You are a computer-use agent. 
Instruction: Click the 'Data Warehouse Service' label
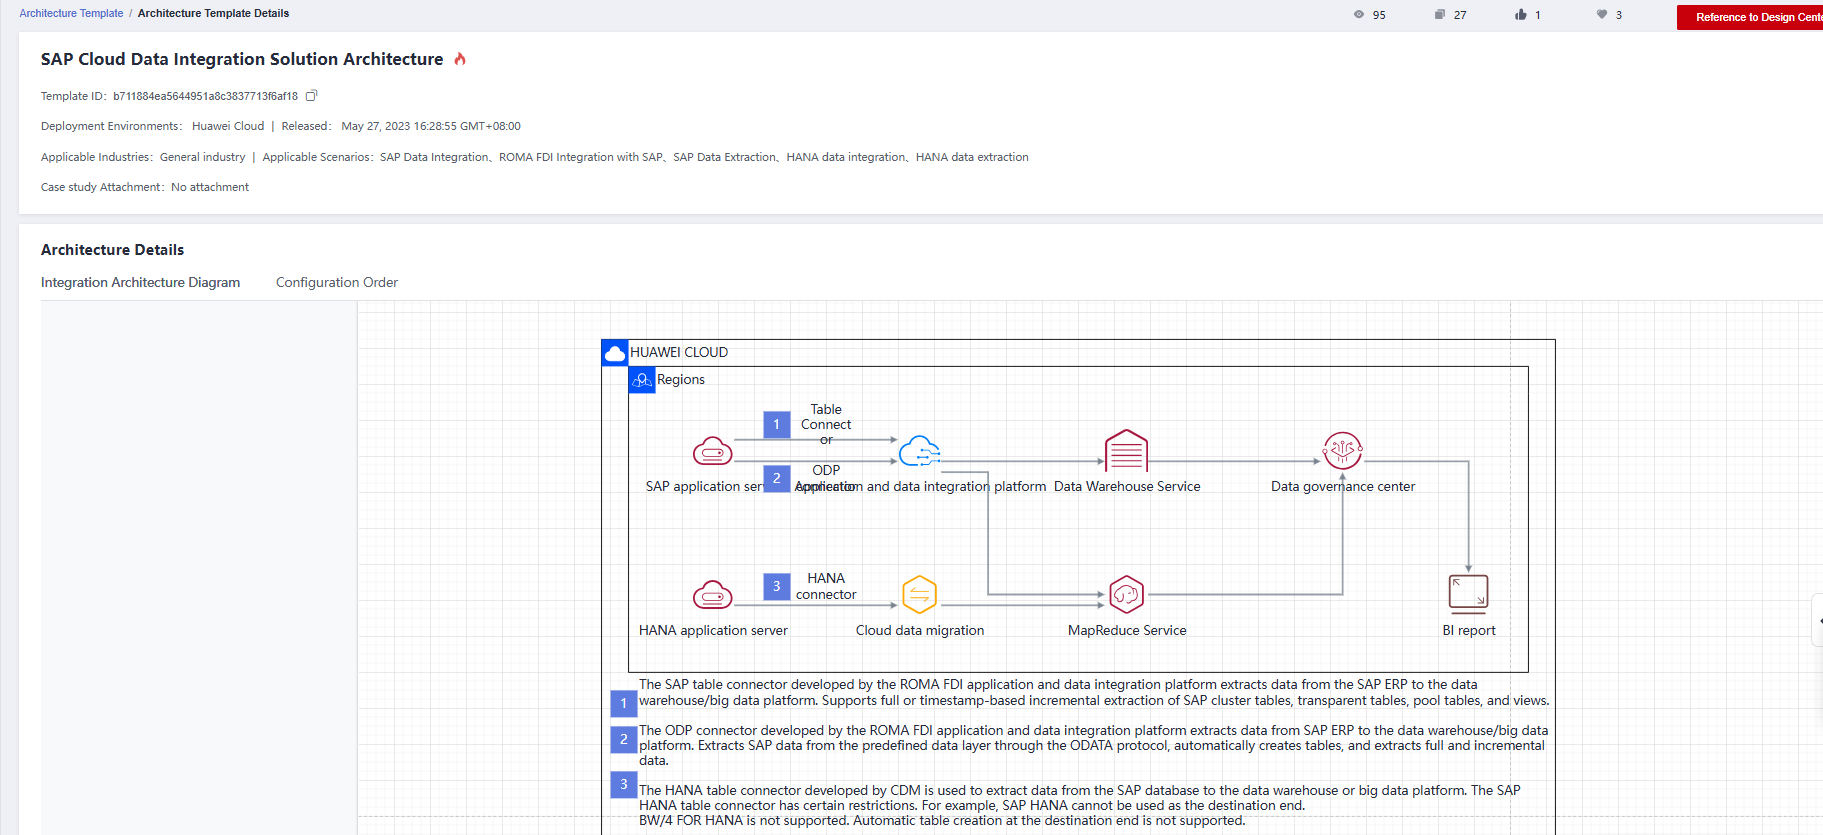point(1127,487)
